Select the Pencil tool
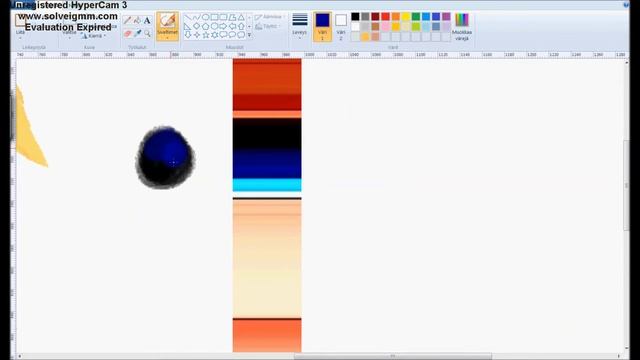Image resolution: width=640 pixels, height=360 pixels. 127,20
